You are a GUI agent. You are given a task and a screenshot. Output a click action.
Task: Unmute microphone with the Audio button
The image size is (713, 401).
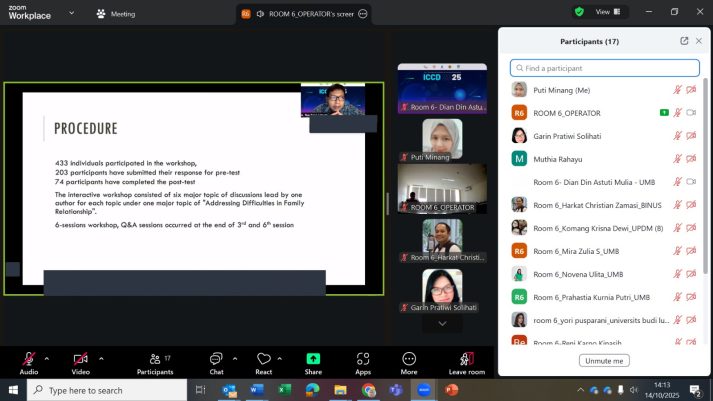[x=28, y=359]
